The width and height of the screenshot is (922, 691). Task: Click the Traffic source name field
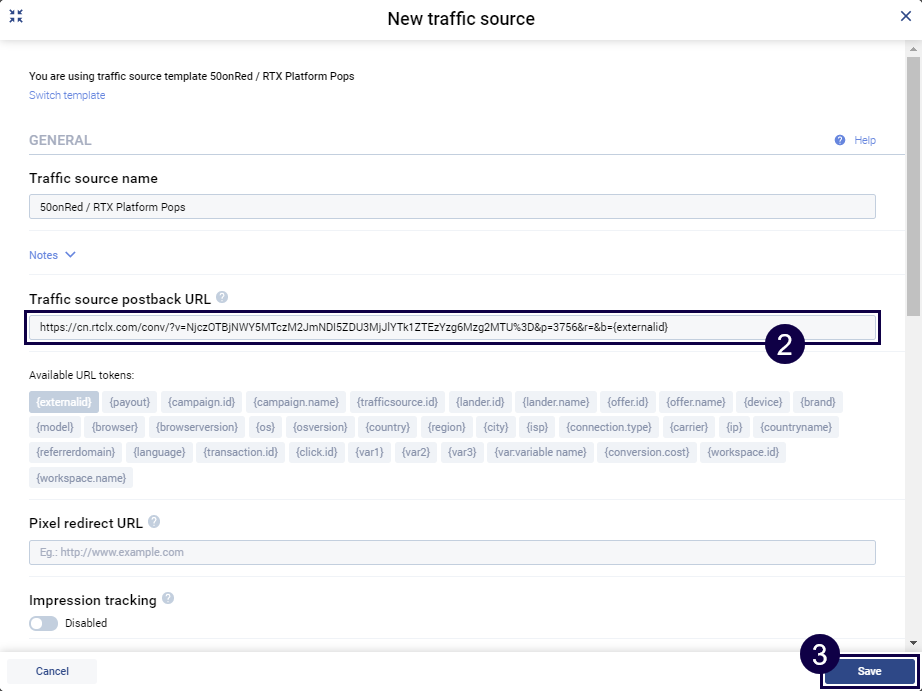pyautogui.click(x=452, y=207)
